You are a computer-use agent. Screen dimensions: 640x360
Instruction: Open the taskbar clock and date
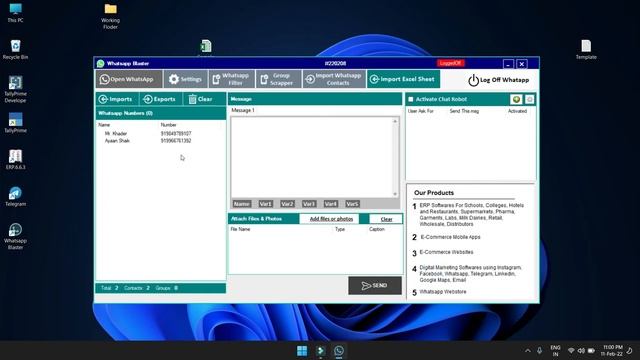point(612,351)
